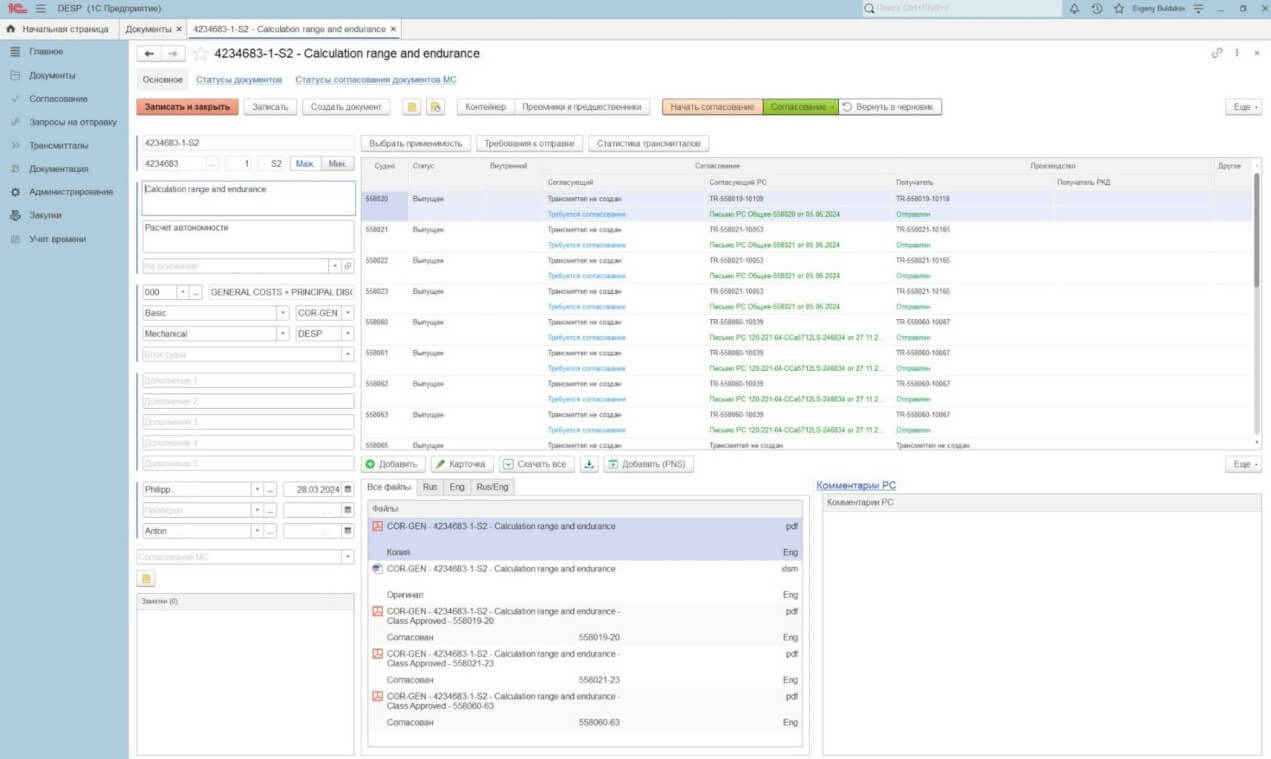Click the copy link icon
1271x759 pixels.
click(1217, 53)
